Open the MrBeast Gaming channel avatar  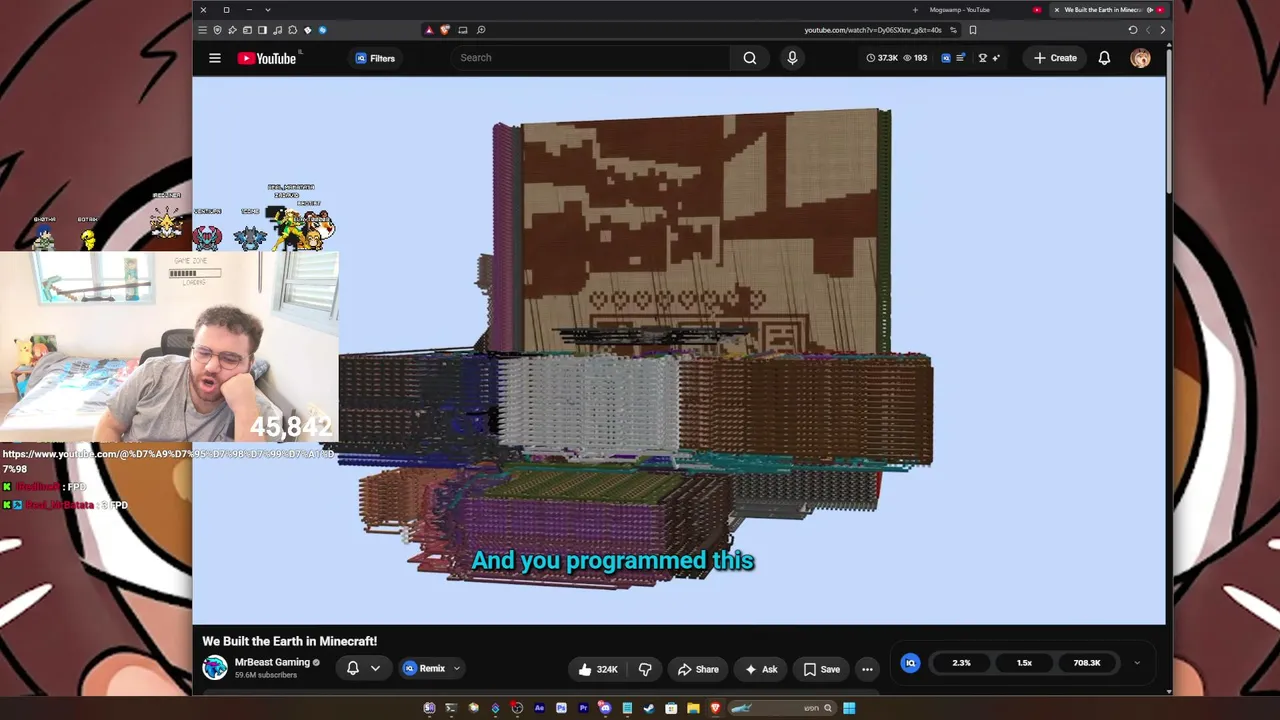tap(215, 668)
